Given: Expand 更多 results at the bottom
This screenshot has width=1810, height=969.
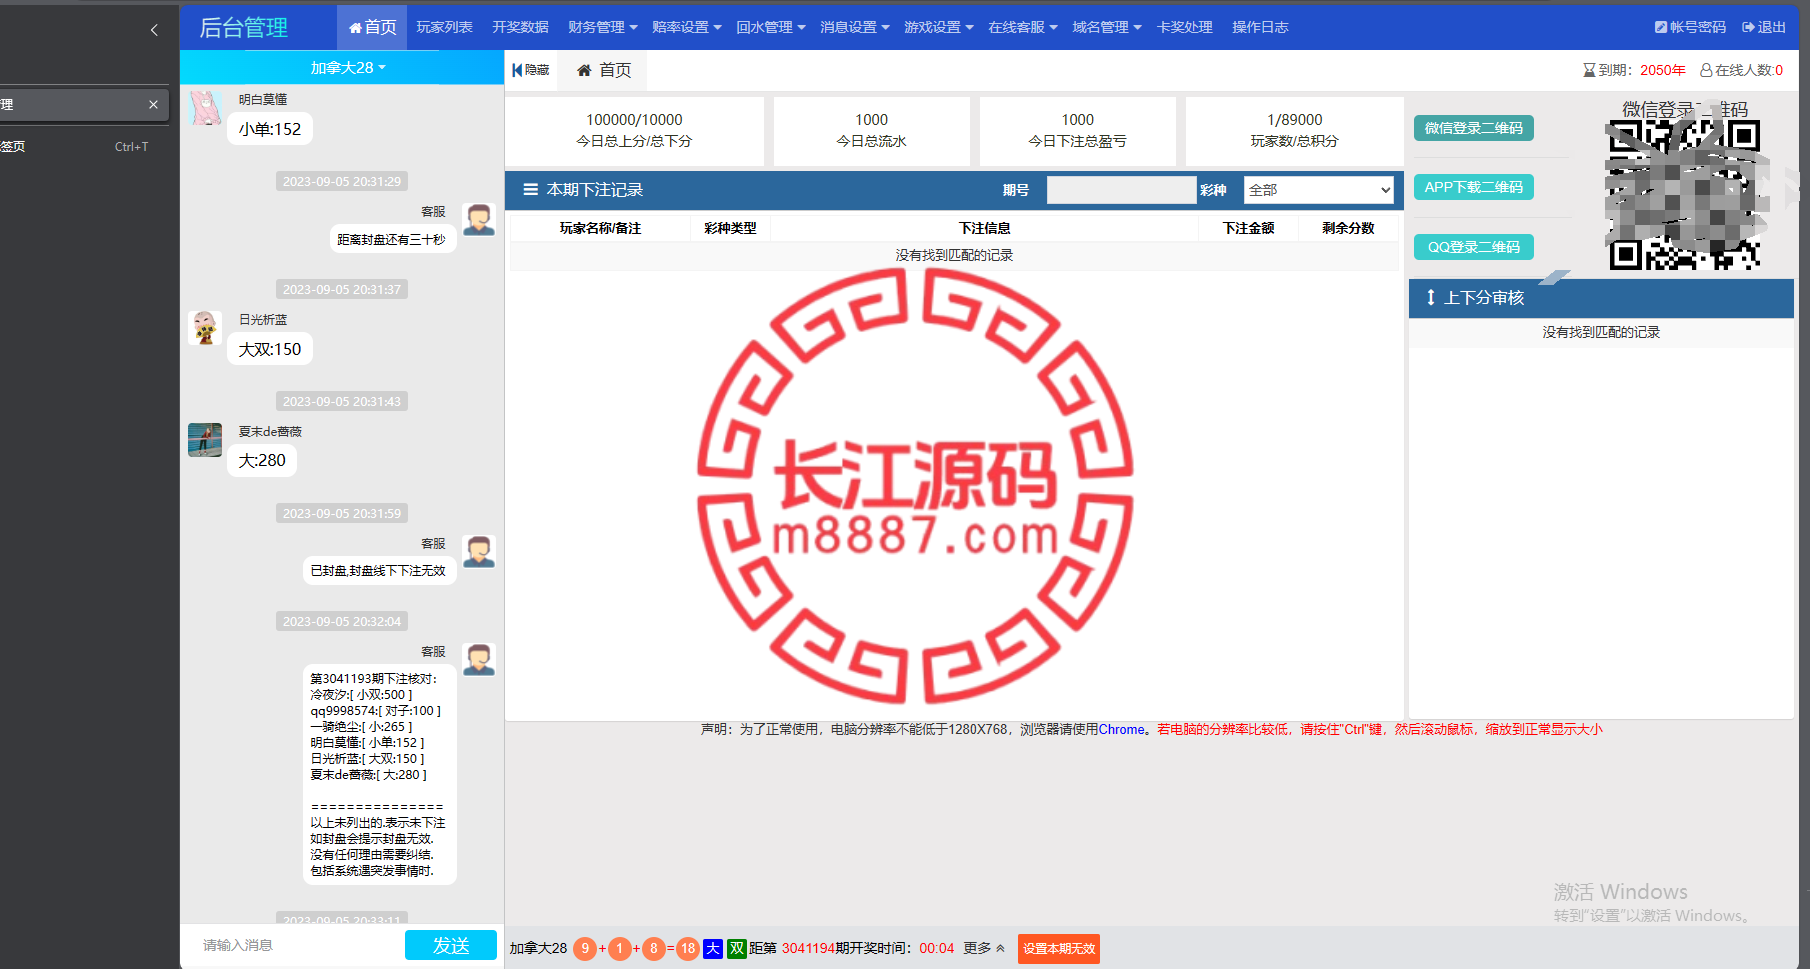Looking at the screenshot, I should click(984, 948).
